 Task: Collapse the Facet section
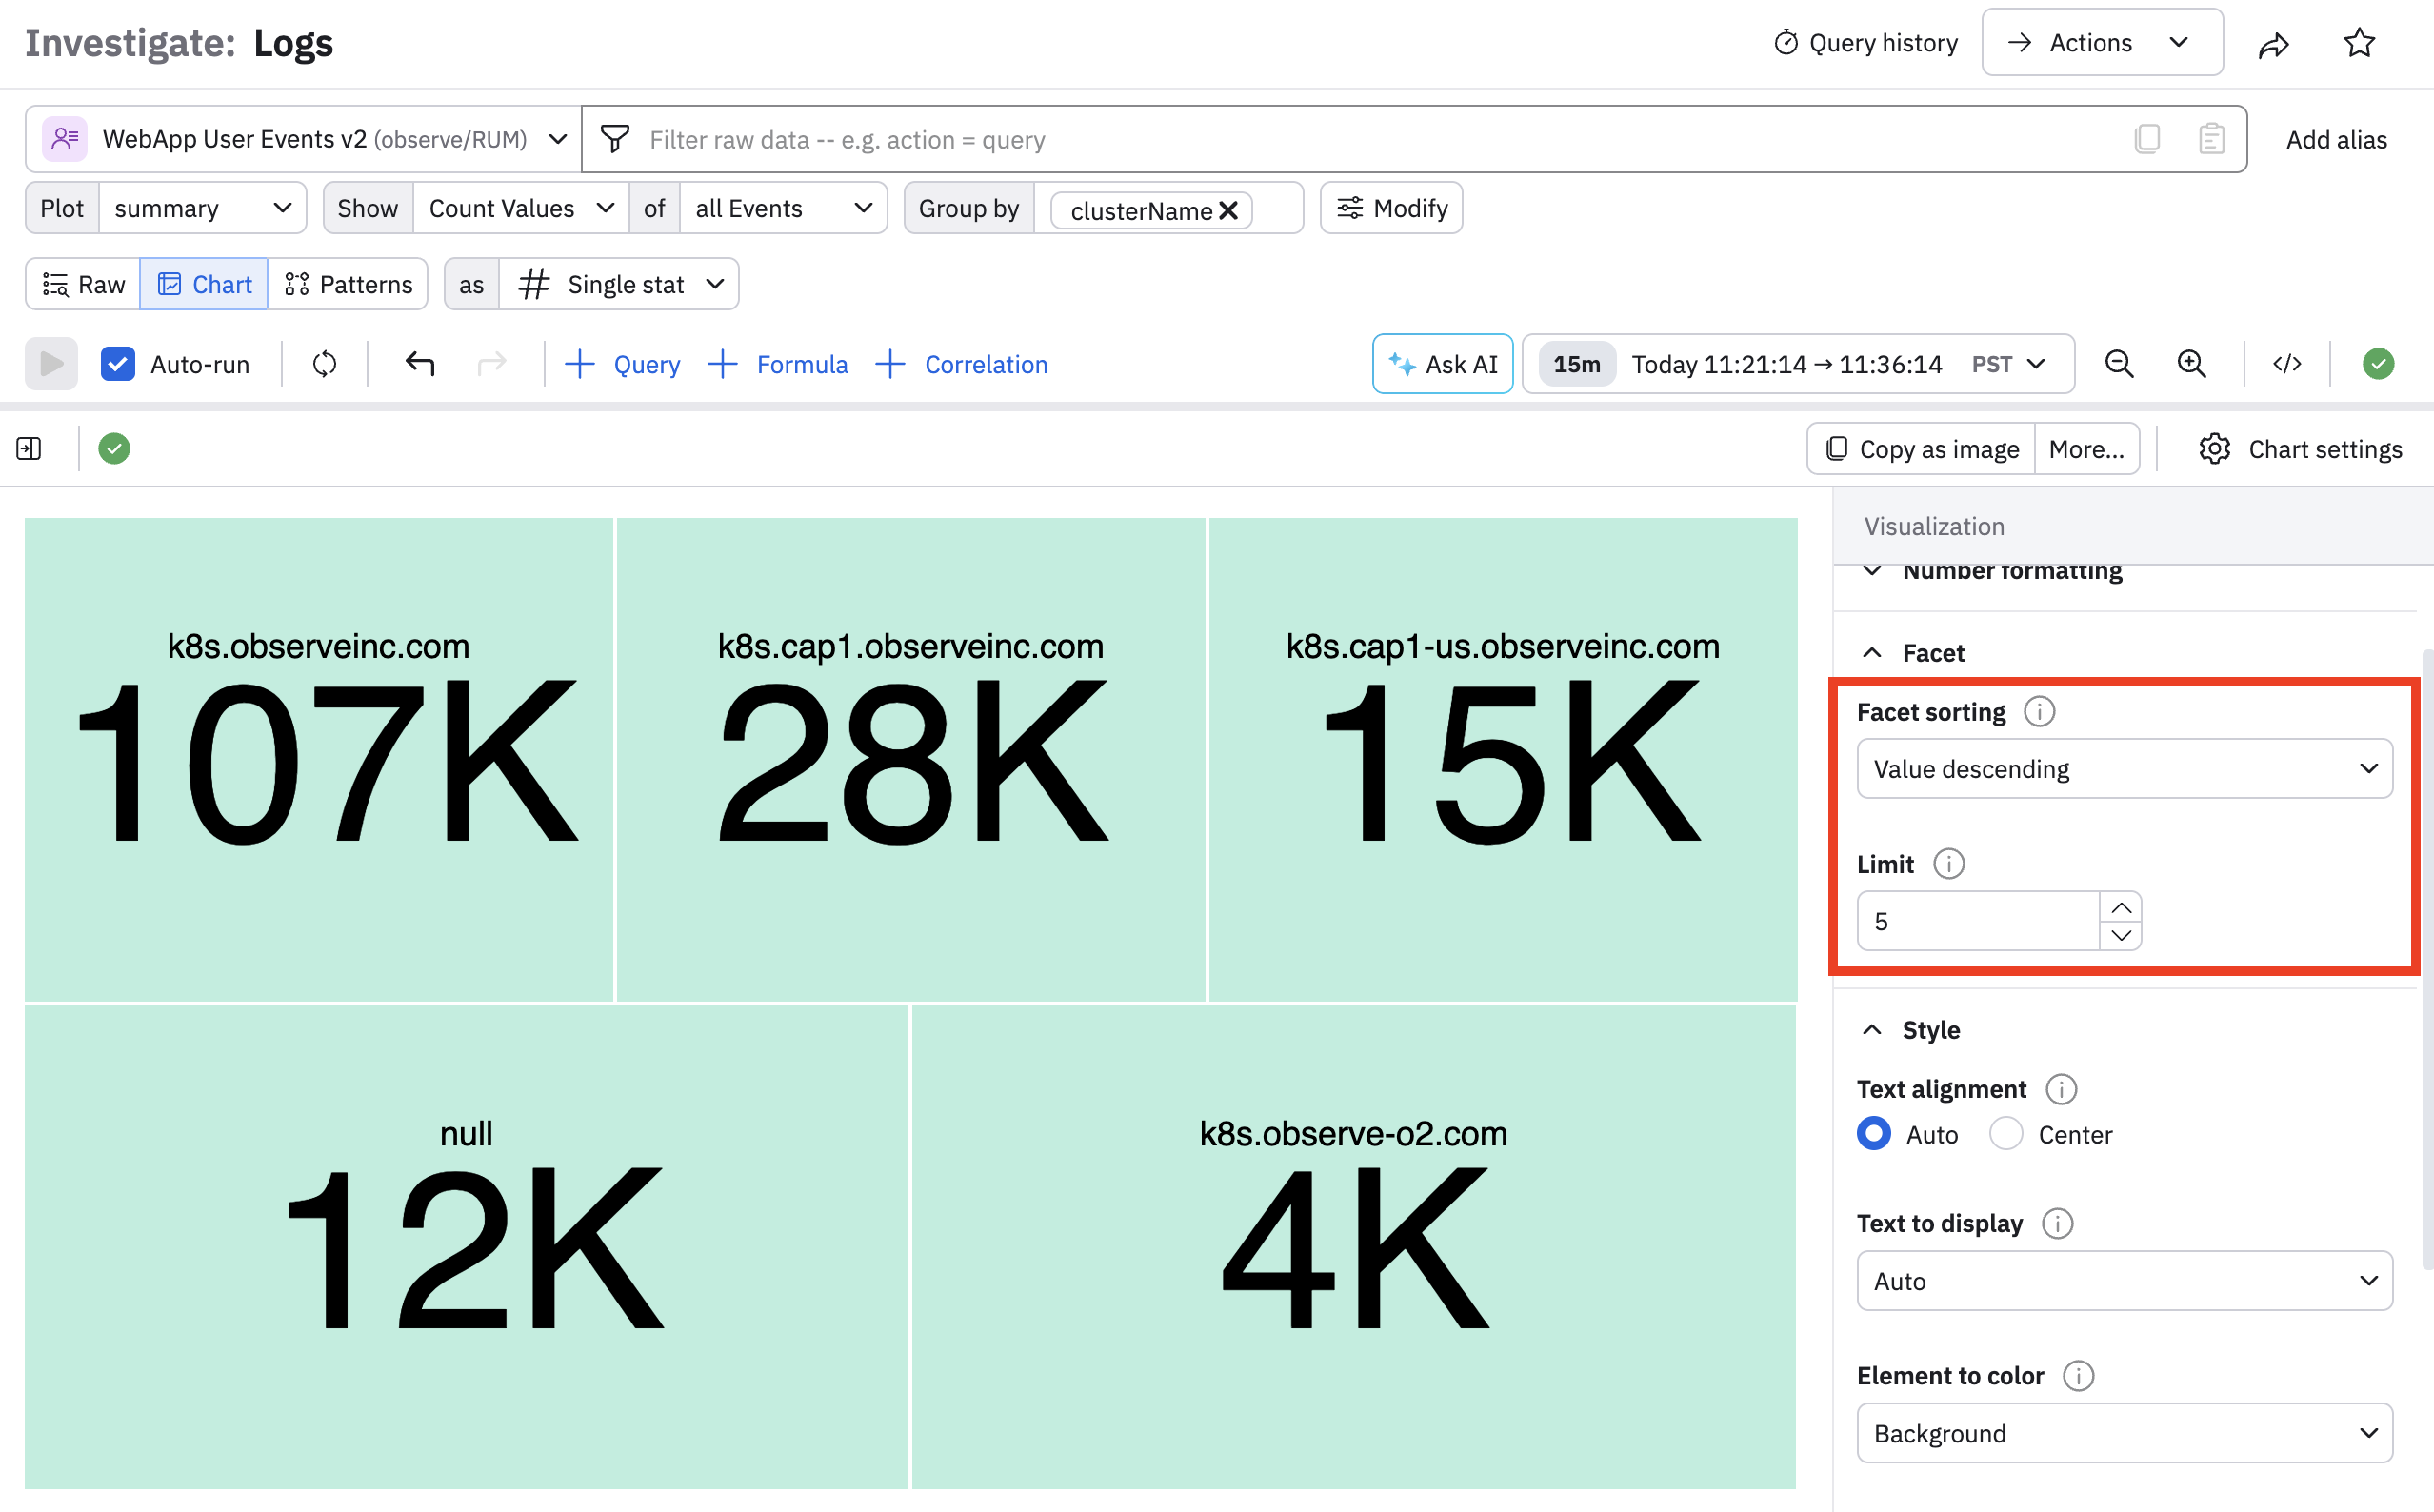point(1872,653)
